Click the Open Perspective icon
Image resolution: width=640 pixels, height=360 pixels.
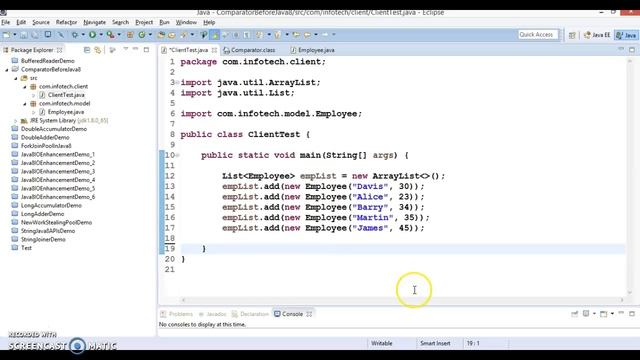(572, 36)
